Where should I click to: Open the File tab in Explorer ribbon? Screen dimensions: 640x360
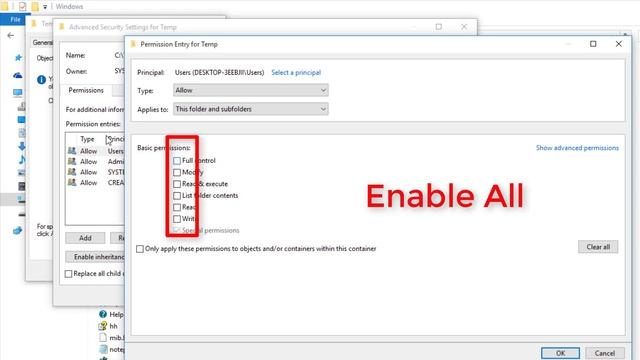tap(15, 20)
